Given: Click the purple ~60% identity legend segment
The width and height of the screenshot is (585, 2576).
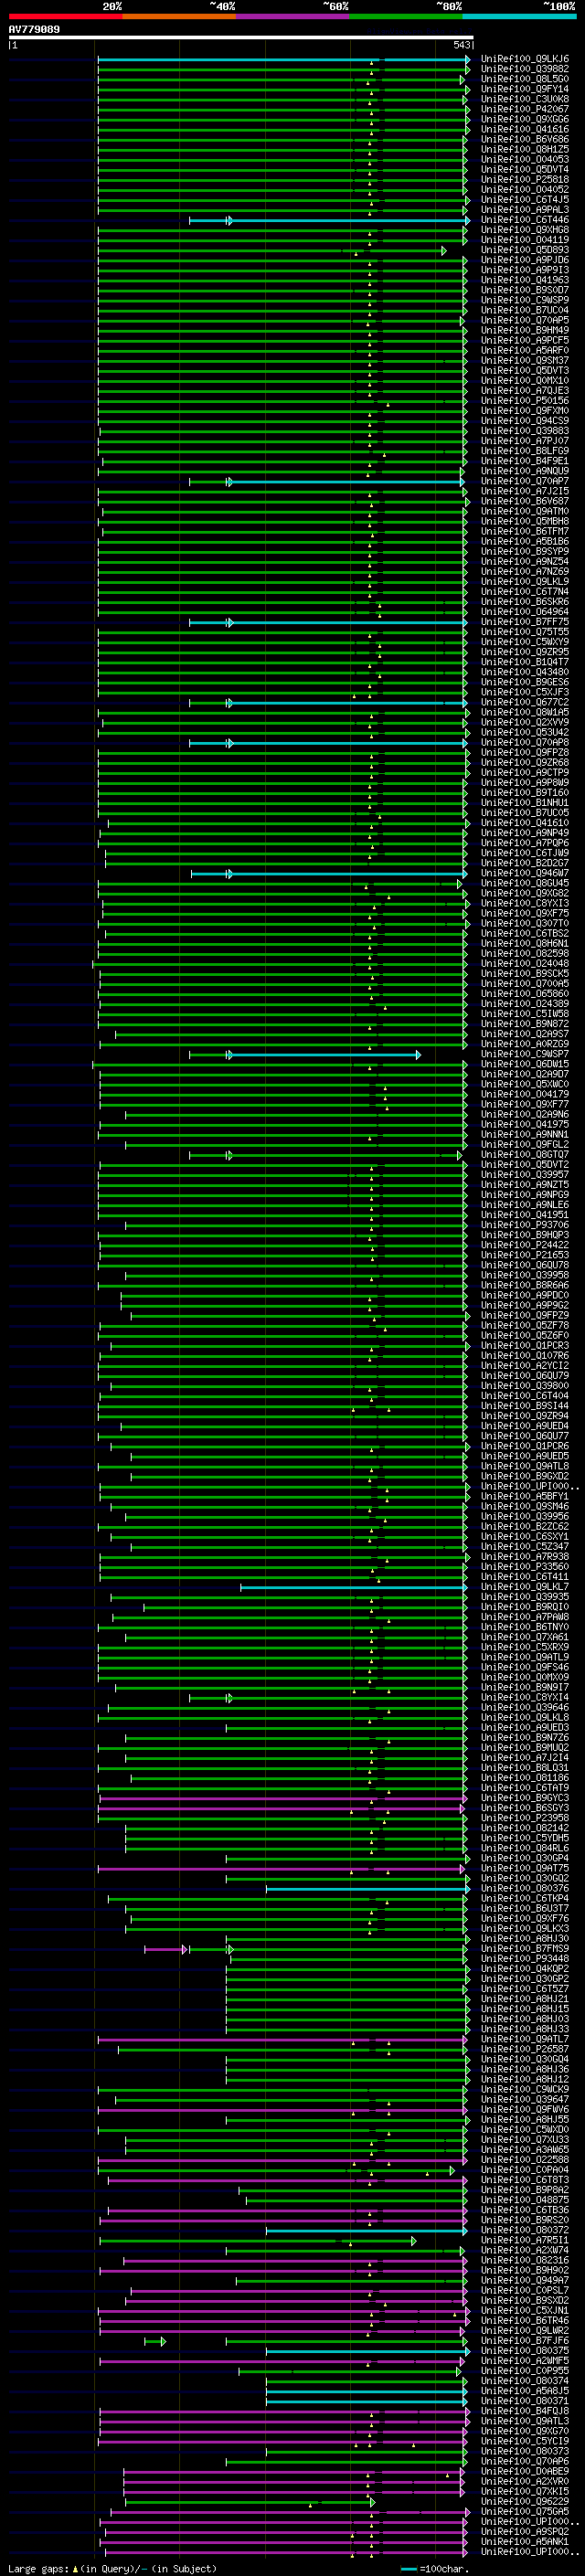Looking at the screenshot, I should coord(293,16).
